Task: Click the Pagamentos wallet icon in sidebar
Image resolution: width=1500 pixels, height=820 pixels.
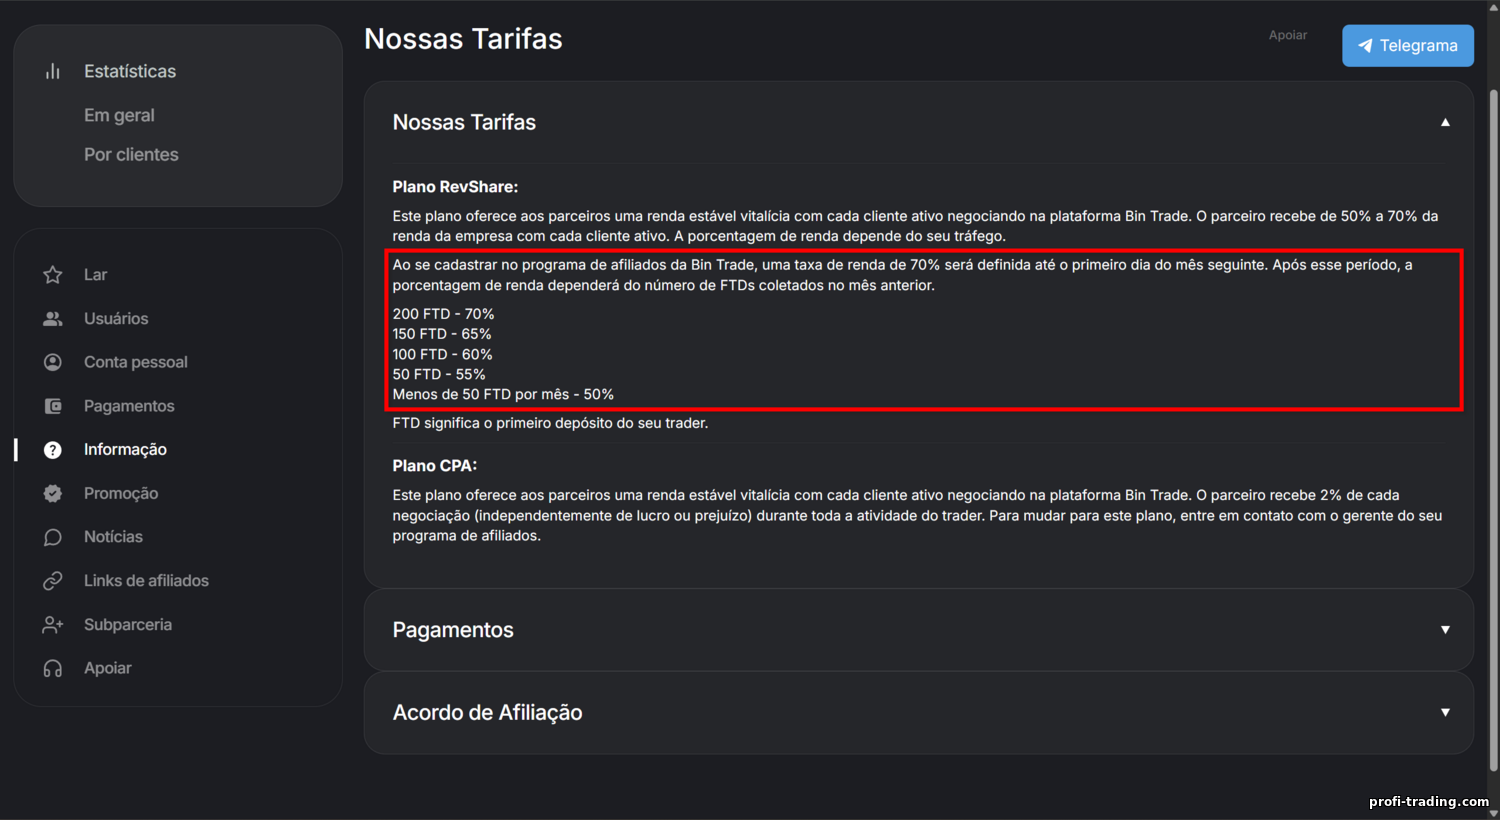Action: pos(53,406)
